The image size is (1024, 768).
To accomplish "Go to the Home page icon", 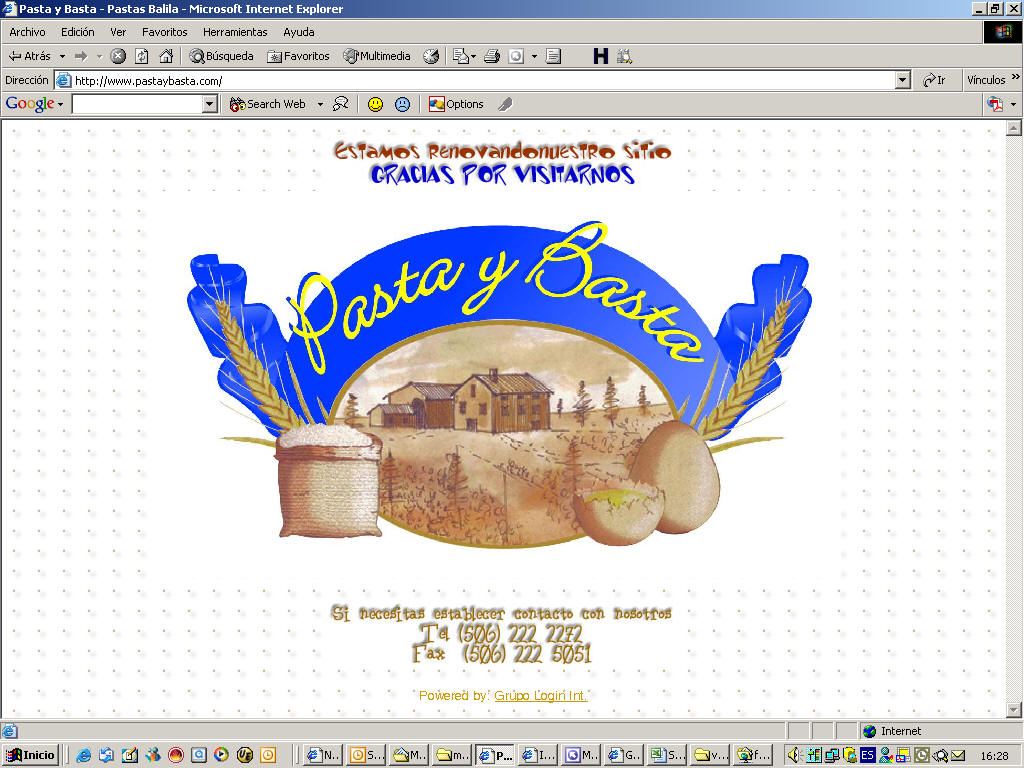I will 167,56.
